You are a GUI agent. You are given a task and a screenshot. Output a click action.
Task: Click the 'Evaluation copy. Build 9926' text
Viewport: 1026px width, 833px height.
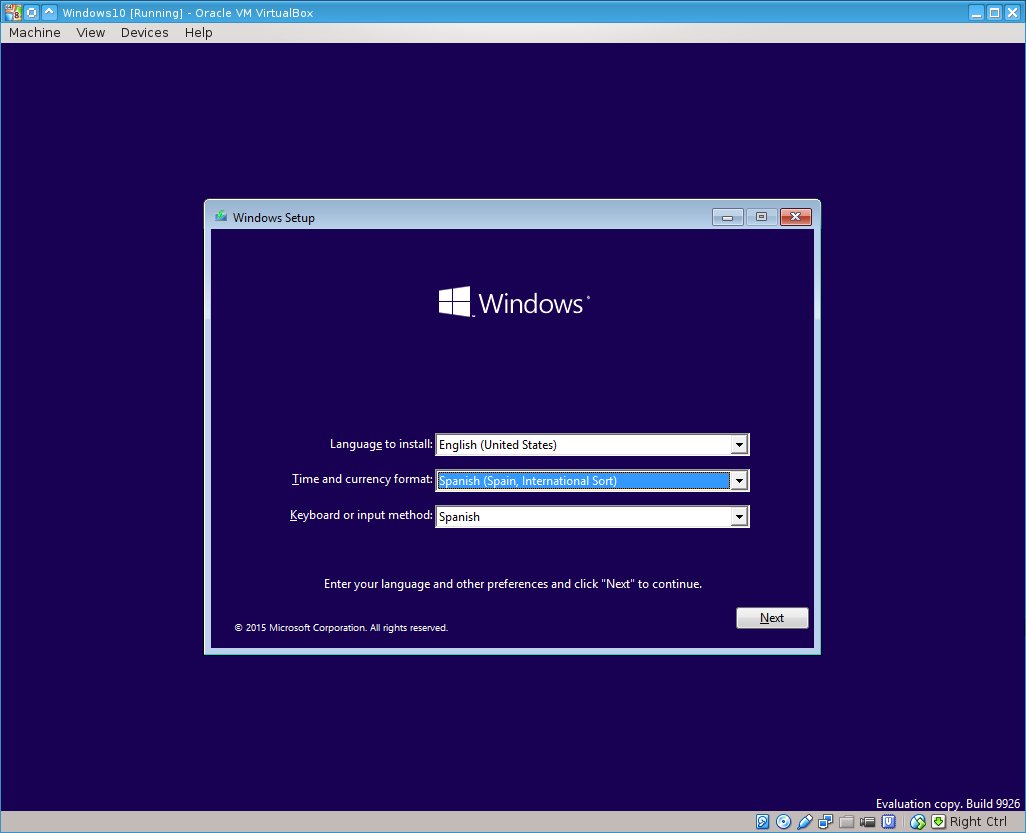point(947,804)
